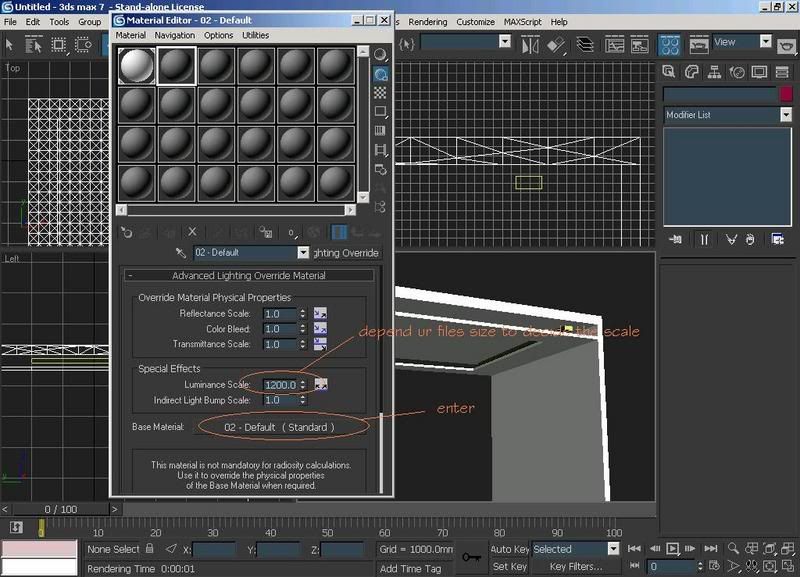Toggle selection lock icon
This screenshot has height=577, width=800.
coord(150,549)
